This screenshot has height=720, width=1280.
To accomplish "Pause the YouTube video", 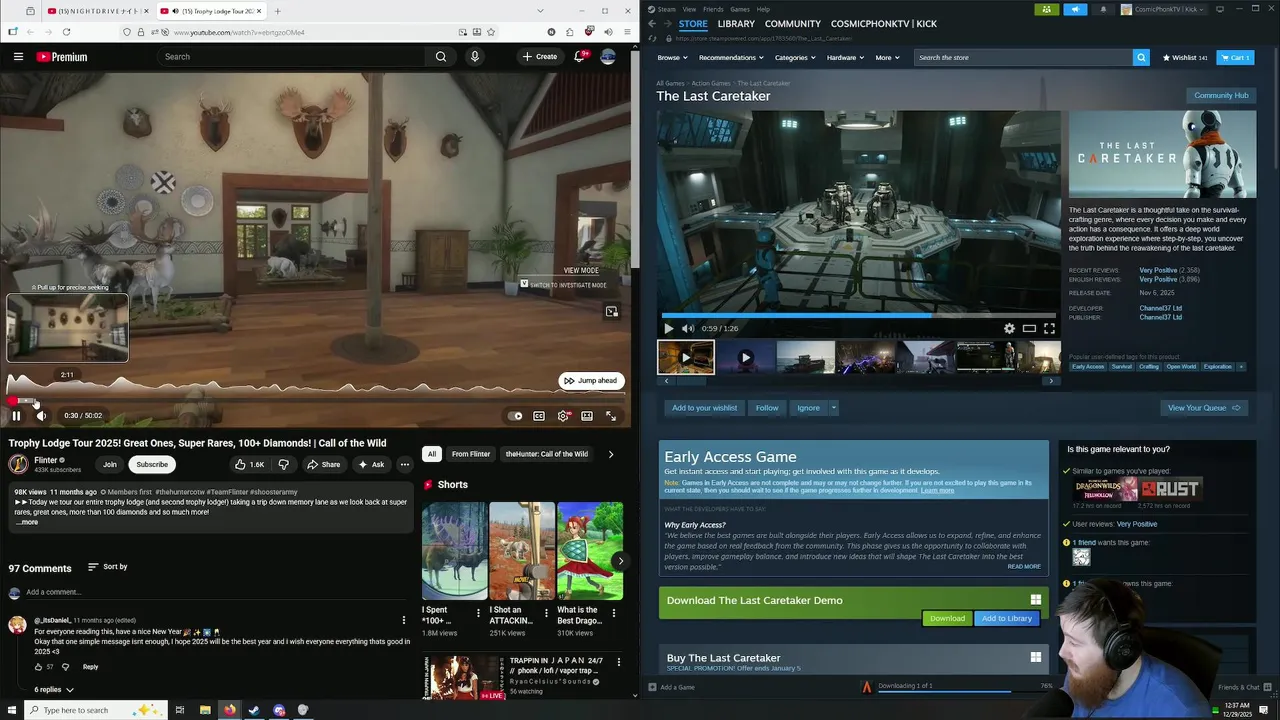I will click(16, 416).
